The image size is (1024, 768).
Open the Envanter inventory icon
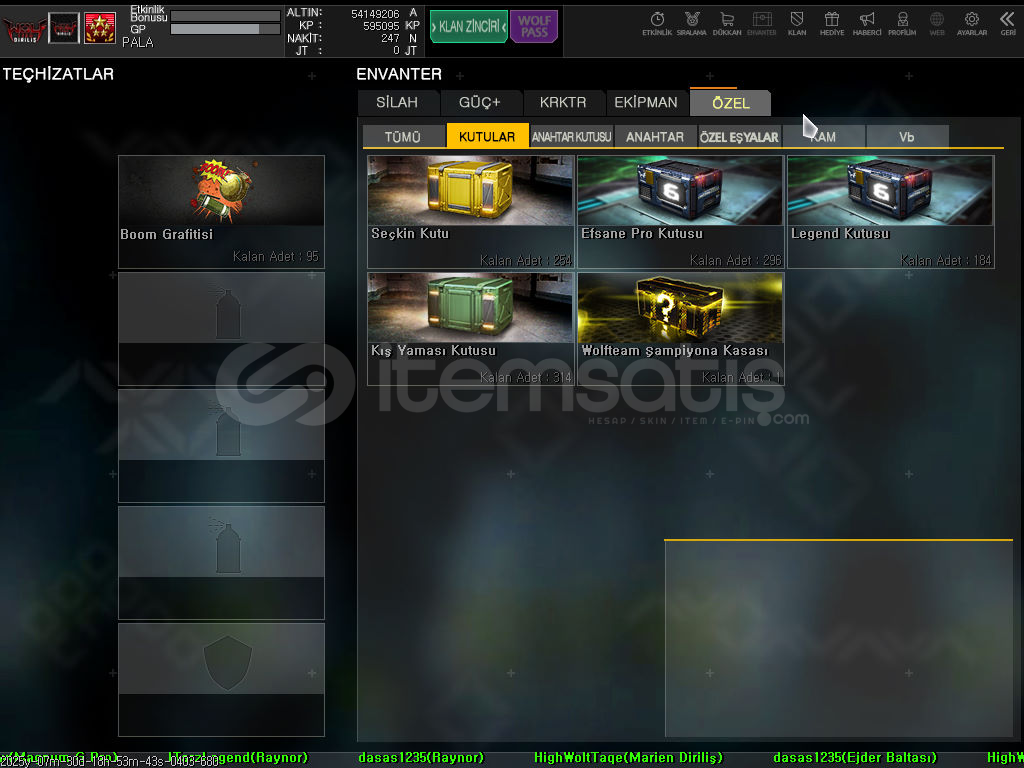pos(761,24)
